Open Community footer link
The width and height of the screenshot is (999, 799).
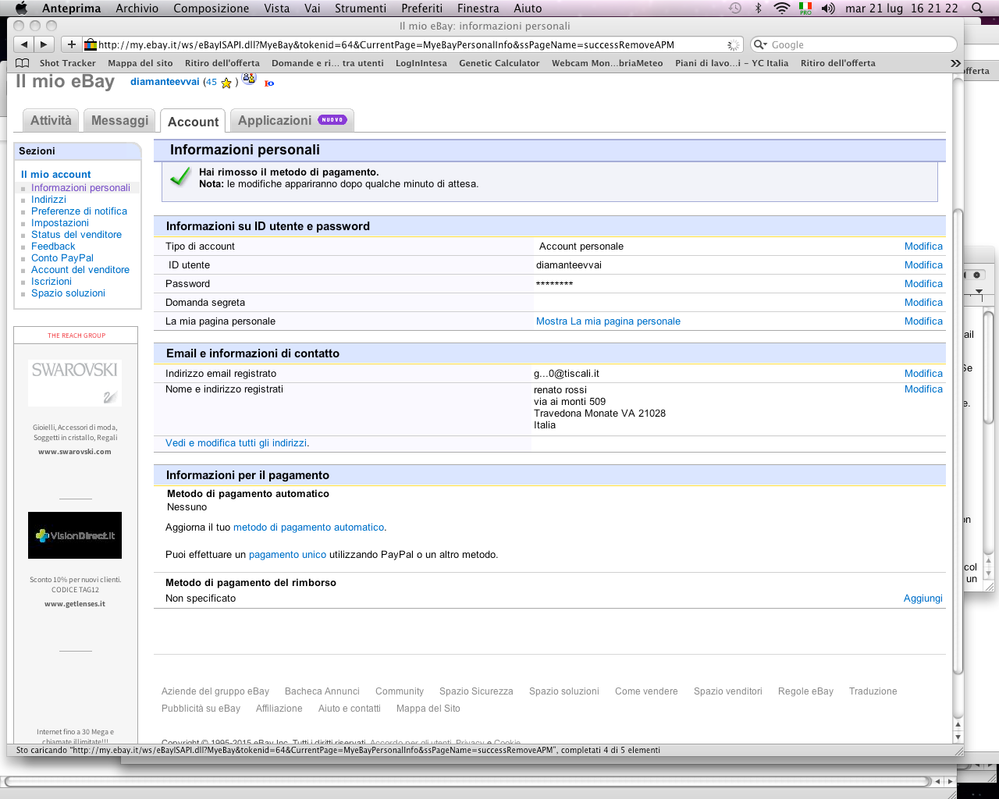tap(399, 691)
